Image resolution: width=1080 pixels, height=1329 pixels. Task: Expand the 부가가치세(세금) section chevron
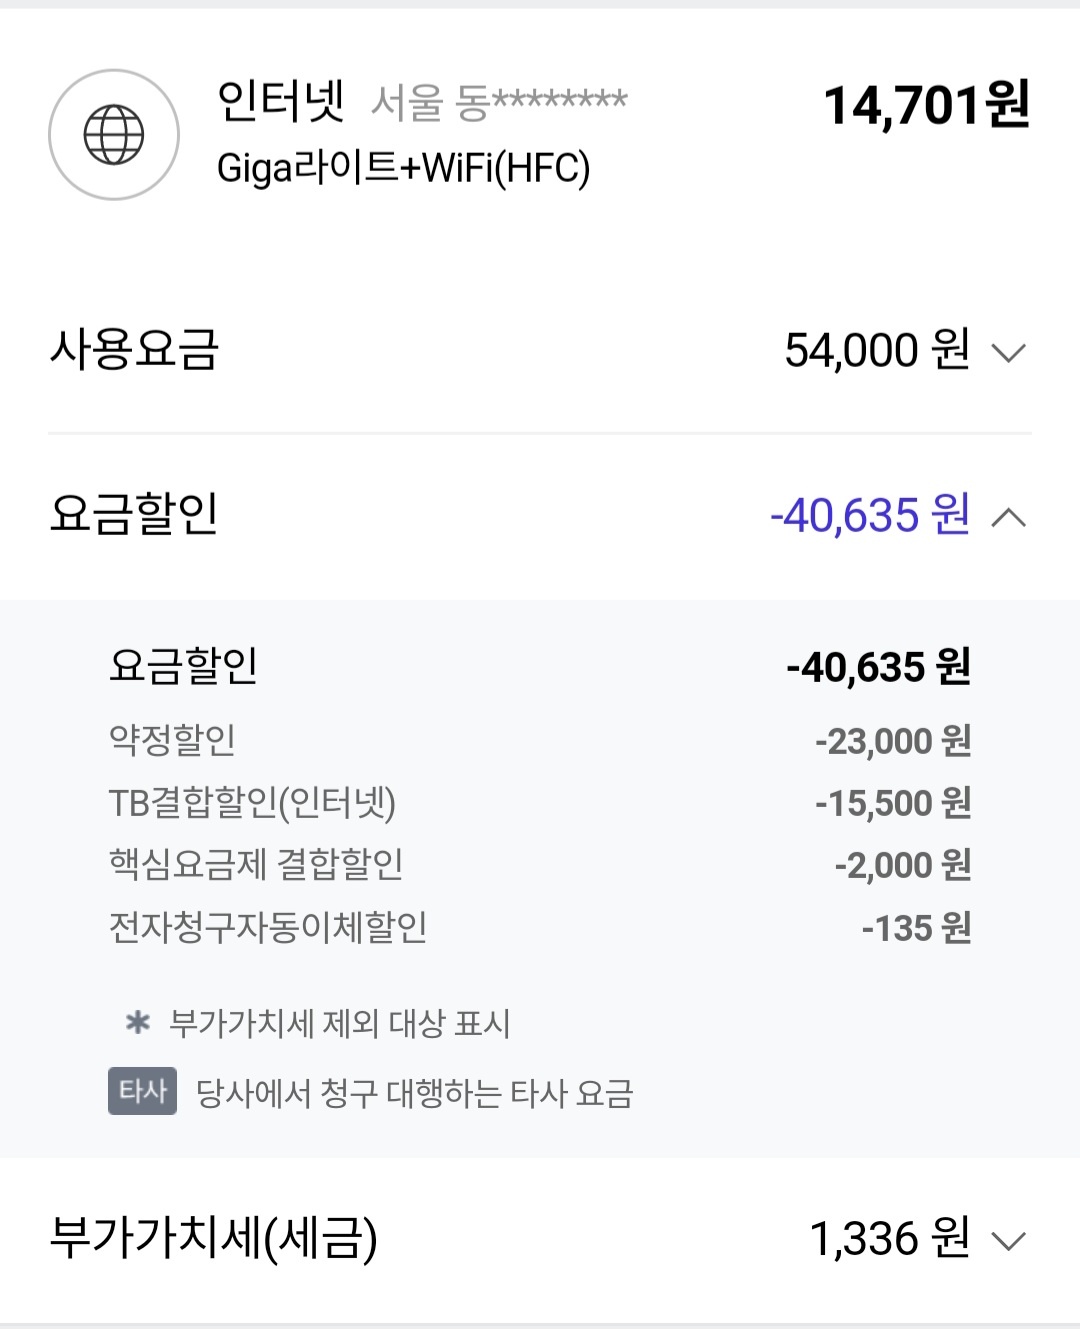coord(1008,1241)
